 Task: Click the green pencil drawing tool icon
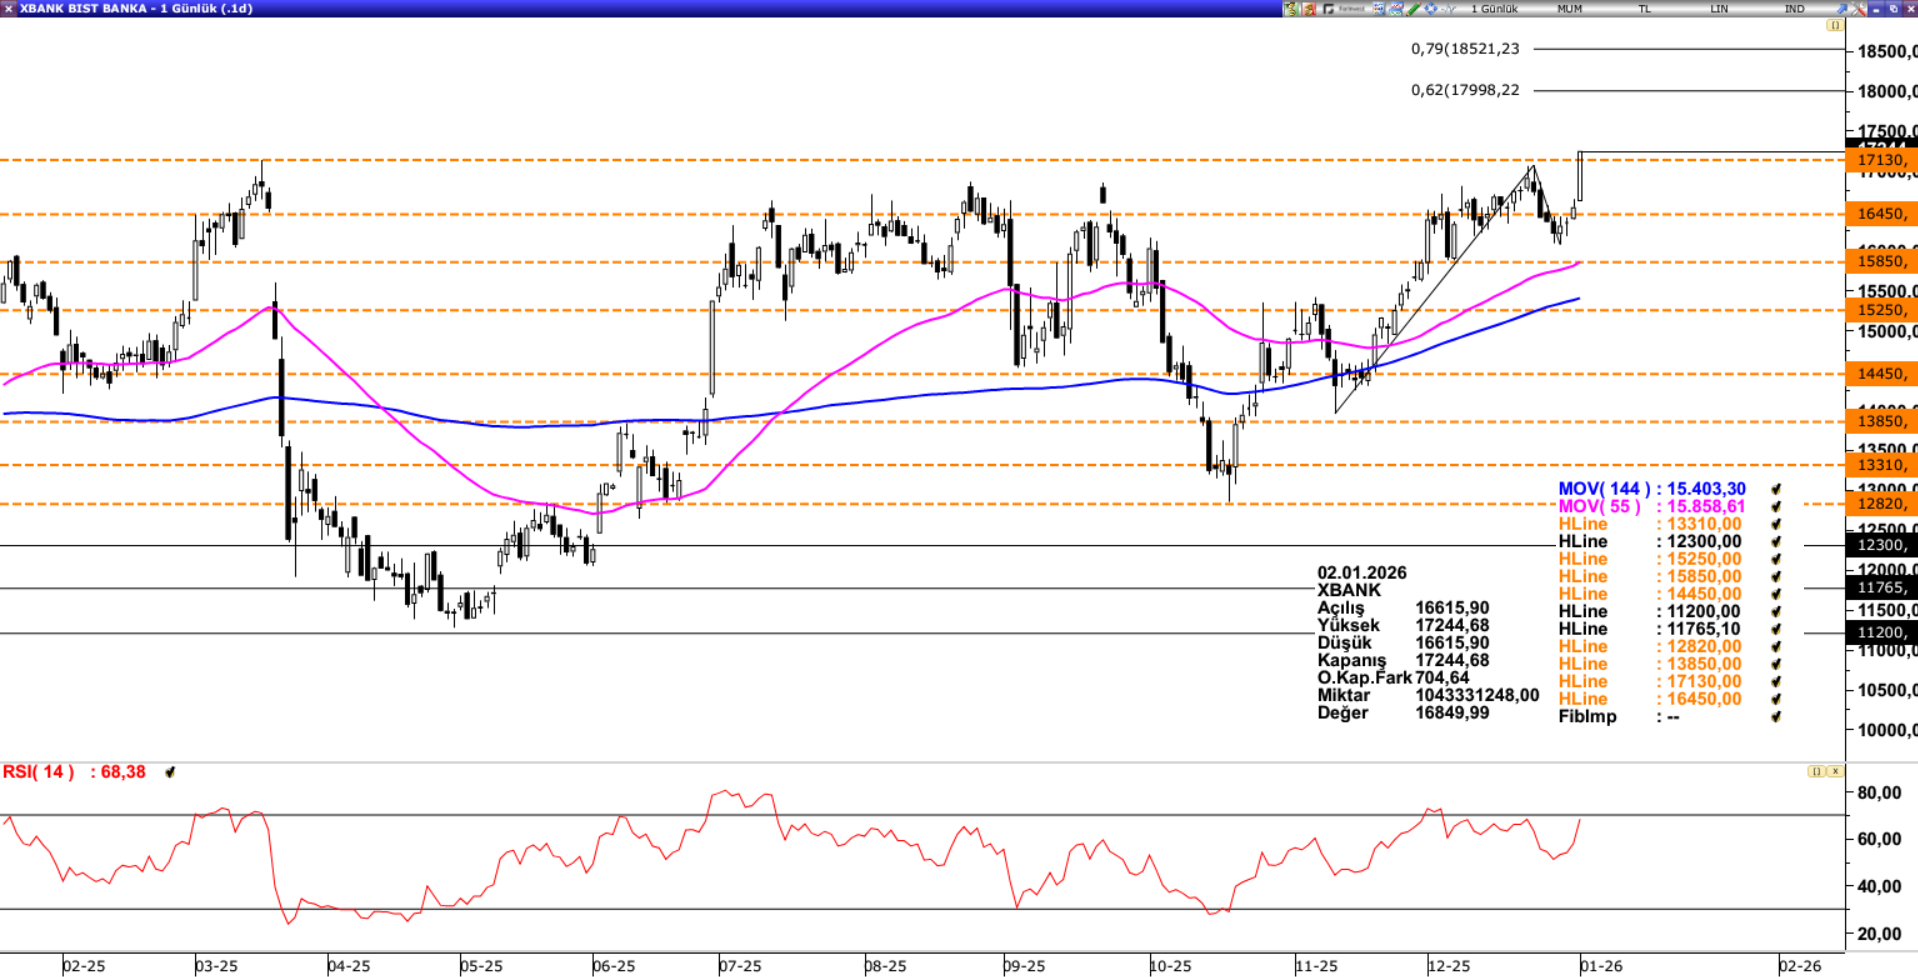pyautogui.click(x=1413, y=9)
